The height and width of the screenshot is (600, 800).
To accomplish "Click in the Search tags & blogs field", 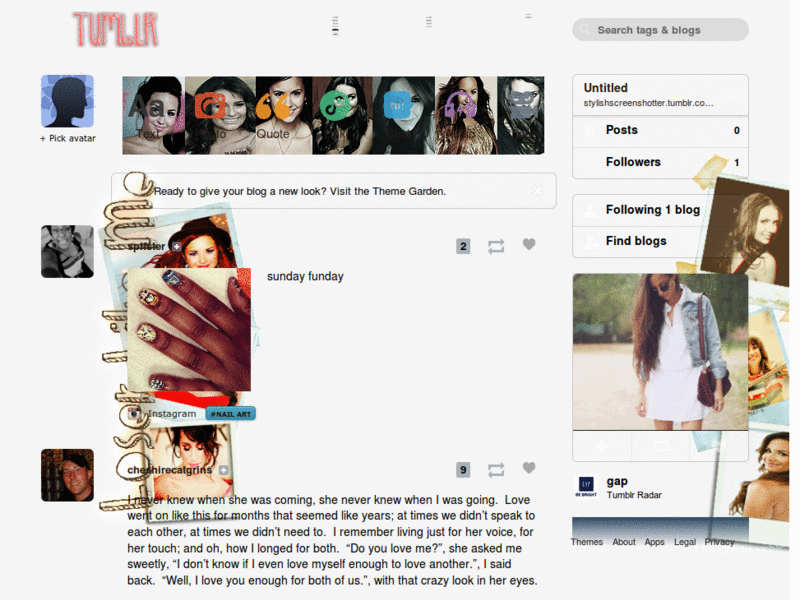I will click(x=660, y=30).
